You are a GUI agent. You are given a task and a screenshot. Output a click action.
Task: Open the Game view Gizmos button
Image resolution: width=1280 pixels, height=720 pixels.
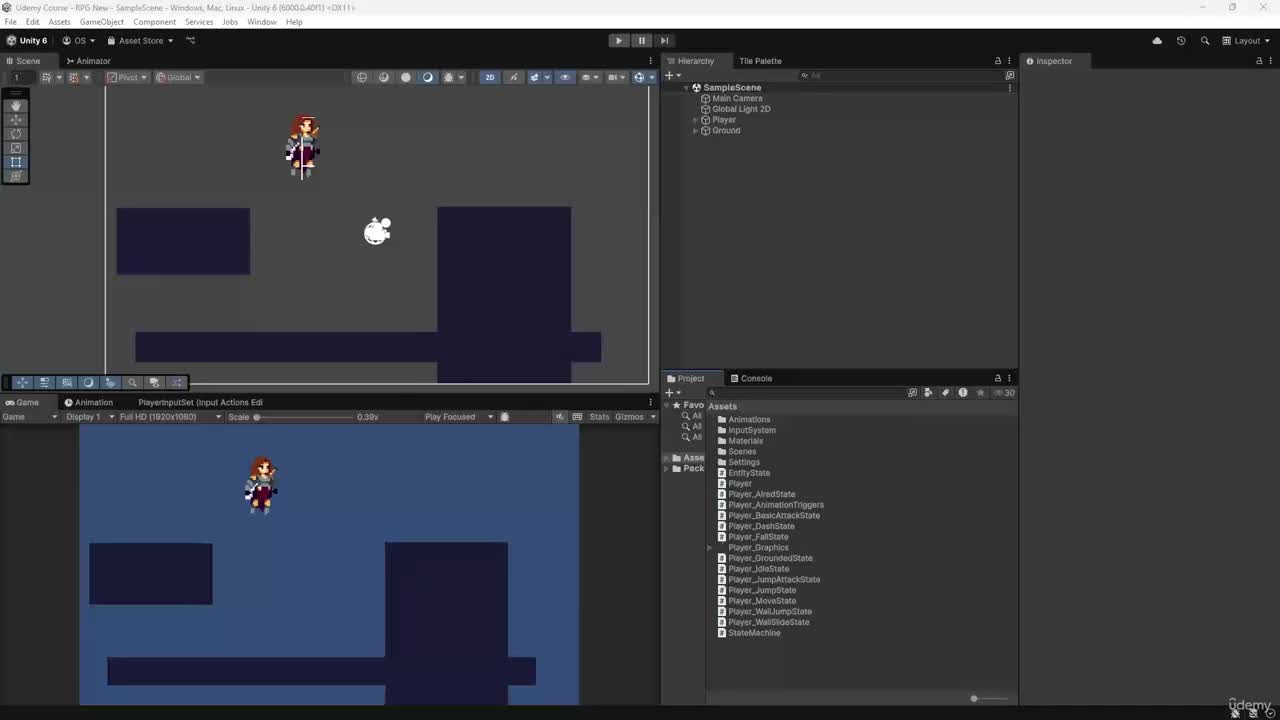629,417
